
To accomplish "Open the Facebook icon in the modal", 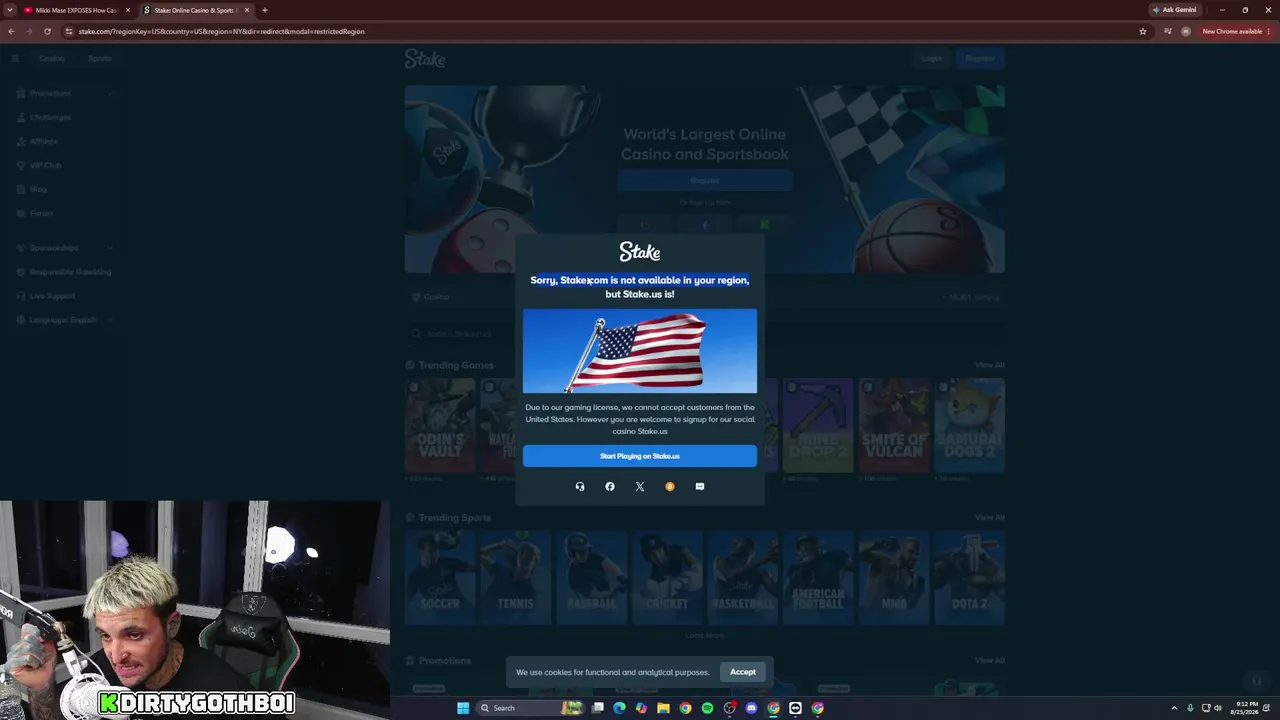I will tap(610, 487).
